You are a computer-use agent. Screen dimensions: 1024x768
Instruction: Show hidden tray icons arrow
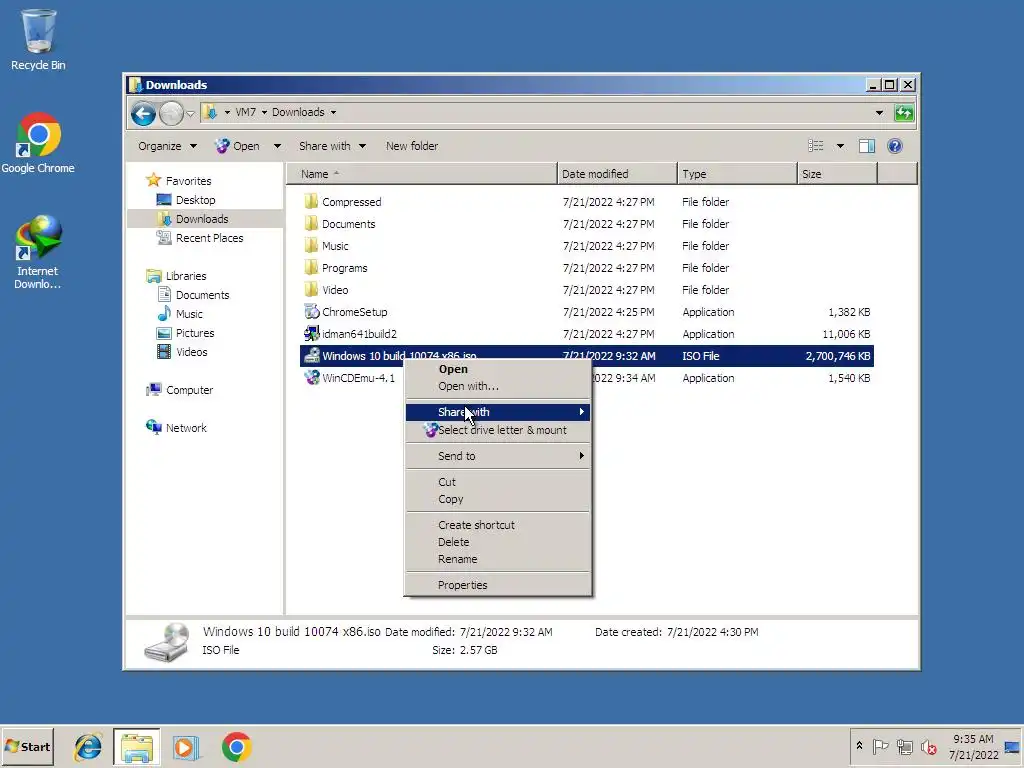point(859,746)
